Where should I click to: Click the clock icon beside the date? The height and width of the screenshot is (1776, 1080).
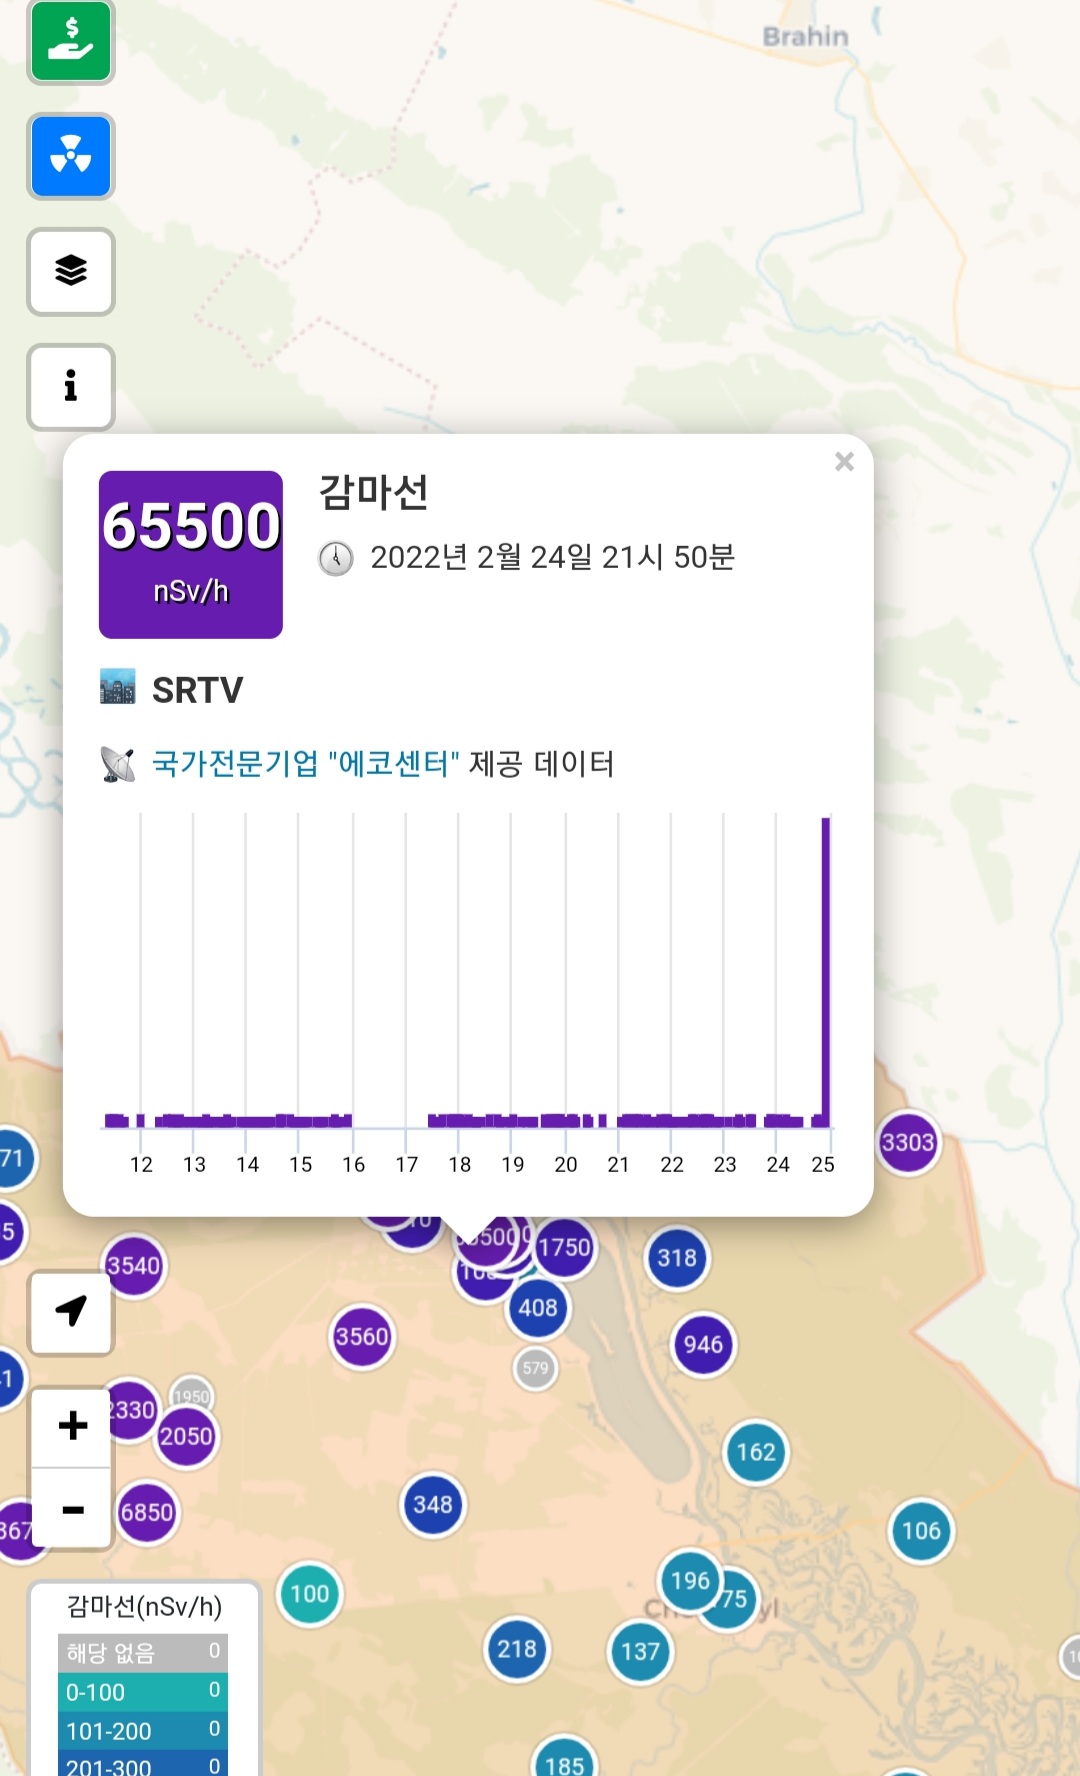[336, 558]
